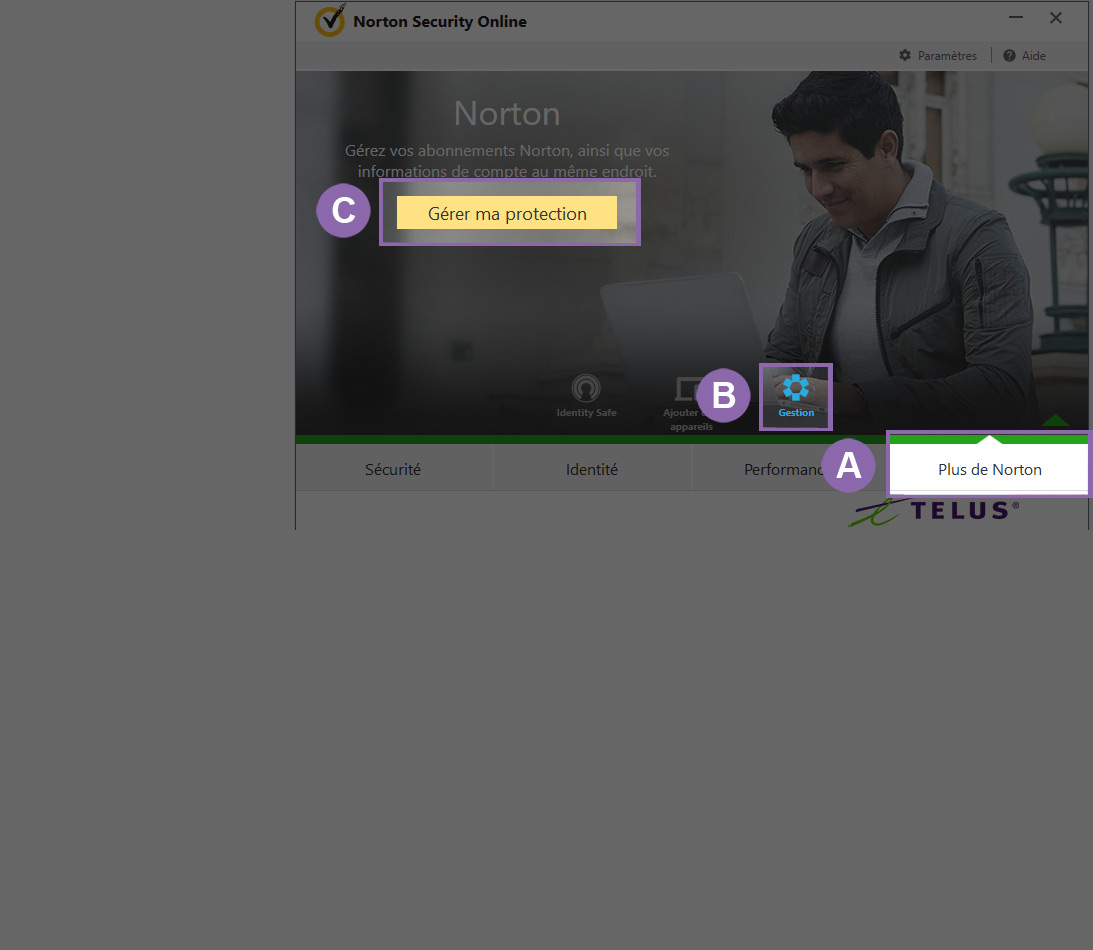
Task: Open Paramètres settings
Action: click(x=938, y=56)
